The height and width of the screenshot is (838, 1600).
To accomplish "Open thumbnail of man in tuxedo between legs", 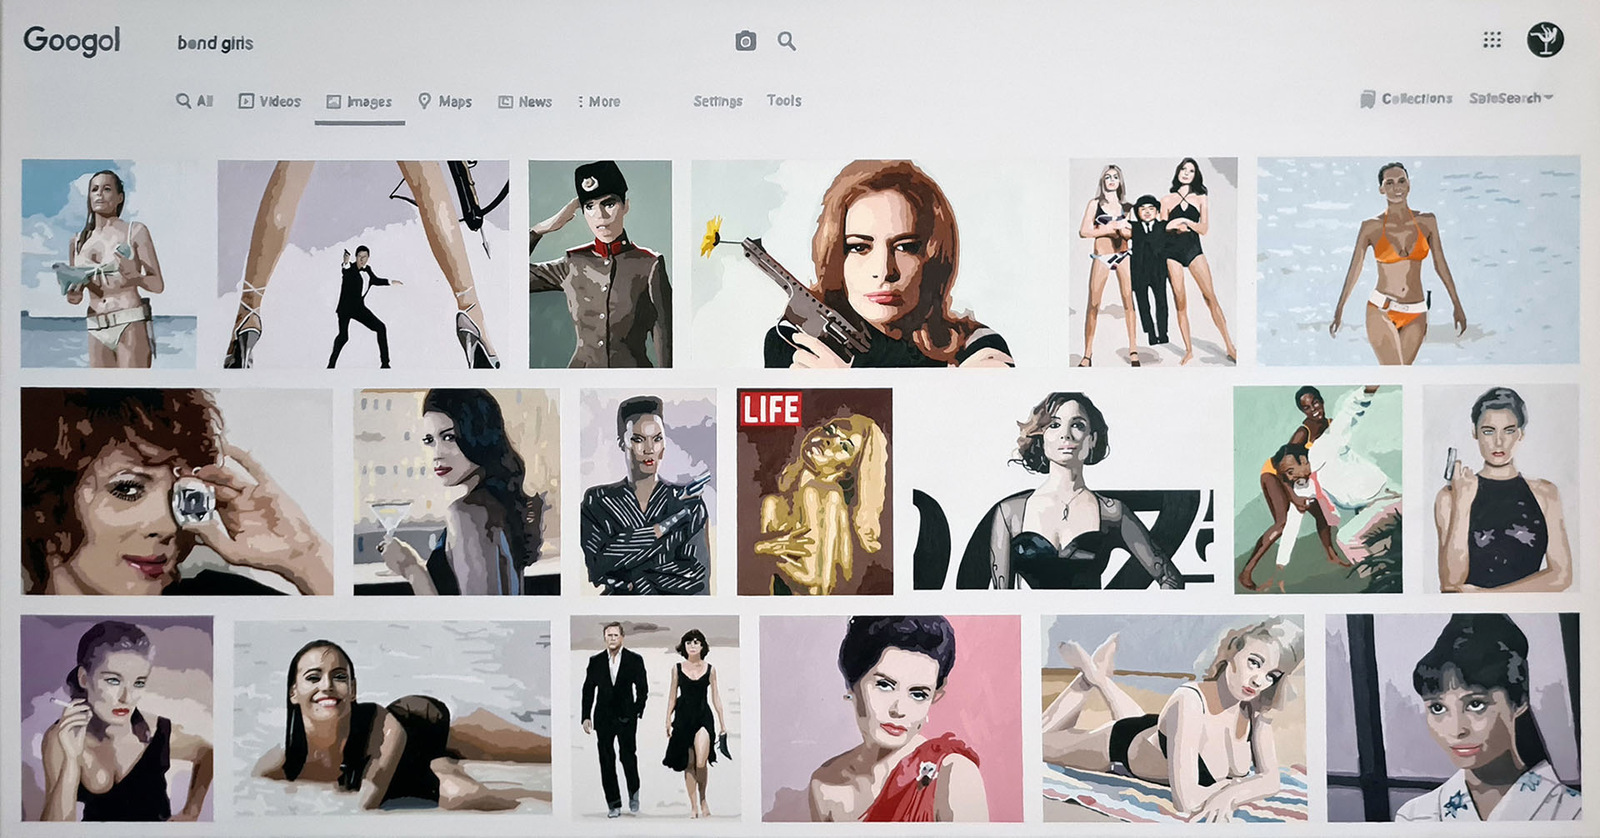I will point(363,264).
